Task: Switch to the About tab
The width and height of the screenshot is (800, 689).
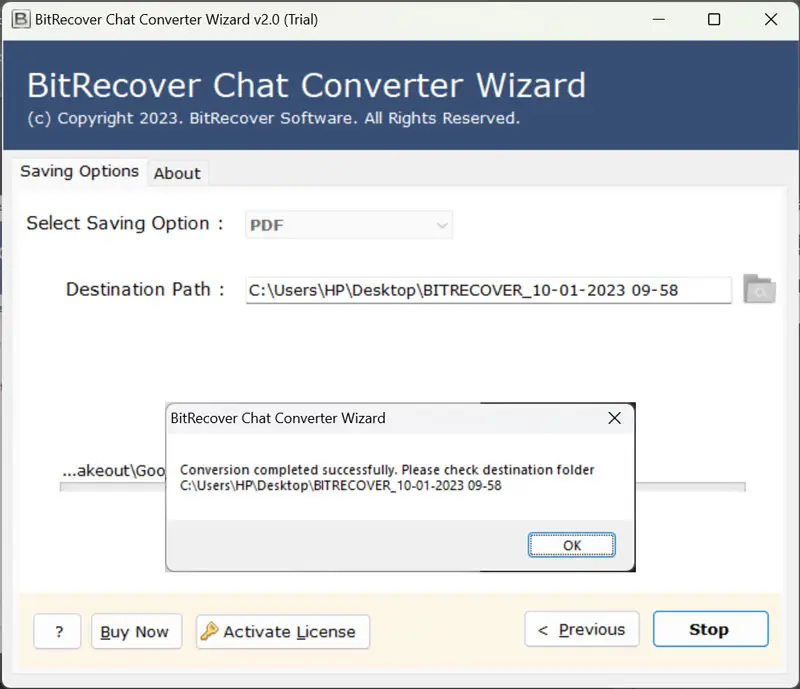Action: [177, 174]
